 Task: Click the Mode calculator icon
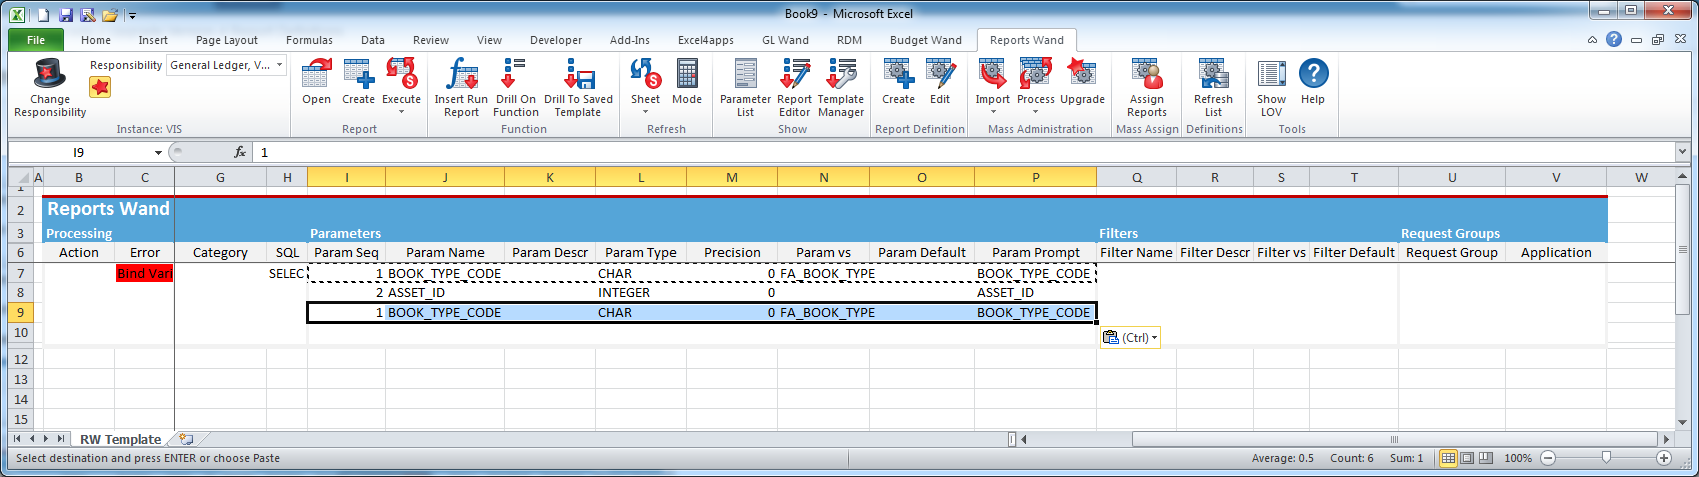[687, 74]
